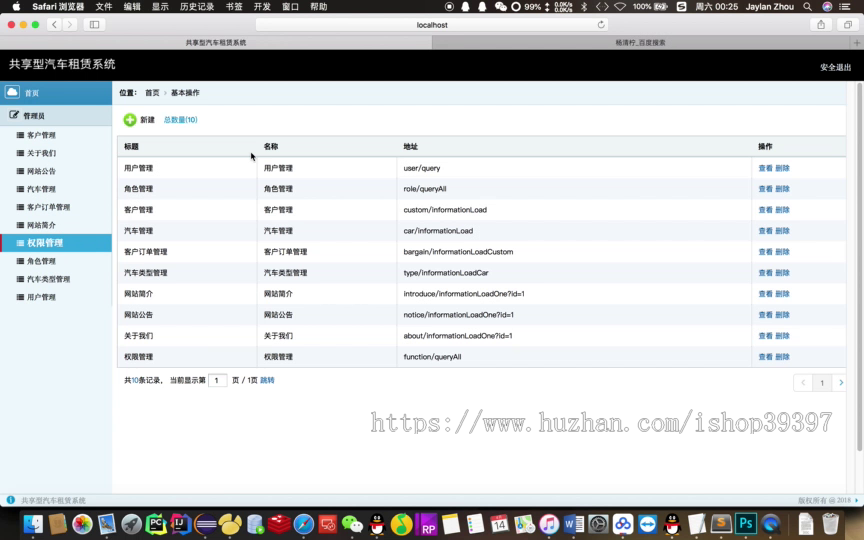The height and width of the screenshot is (540, 864).
Task: Click 删除 for the 网站简介 row
Action: pos(782,294)
